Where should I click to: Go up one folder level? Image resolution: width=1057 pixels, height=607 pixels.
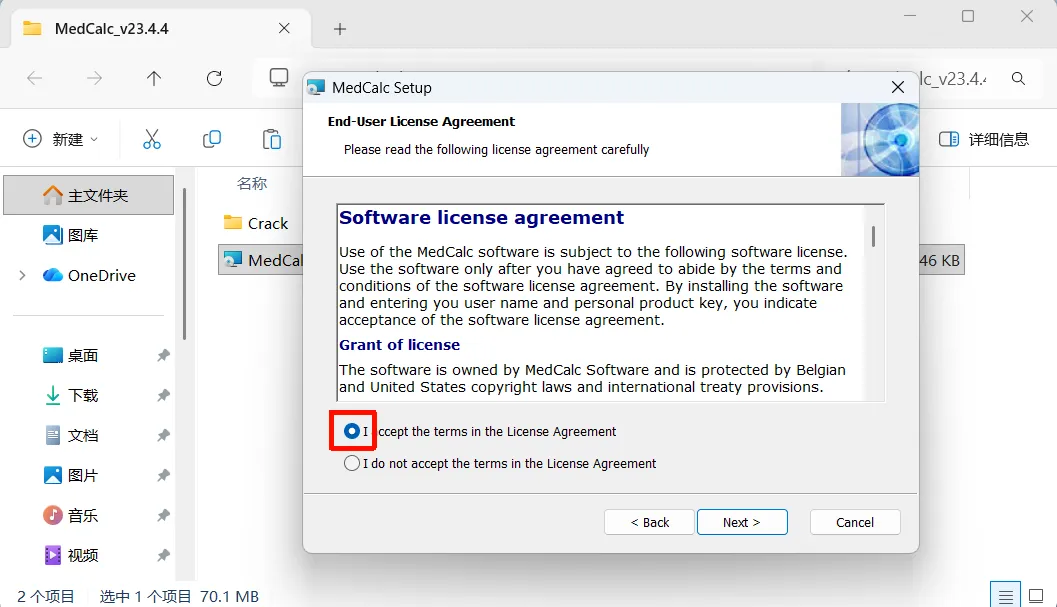[x=154, y=78]
